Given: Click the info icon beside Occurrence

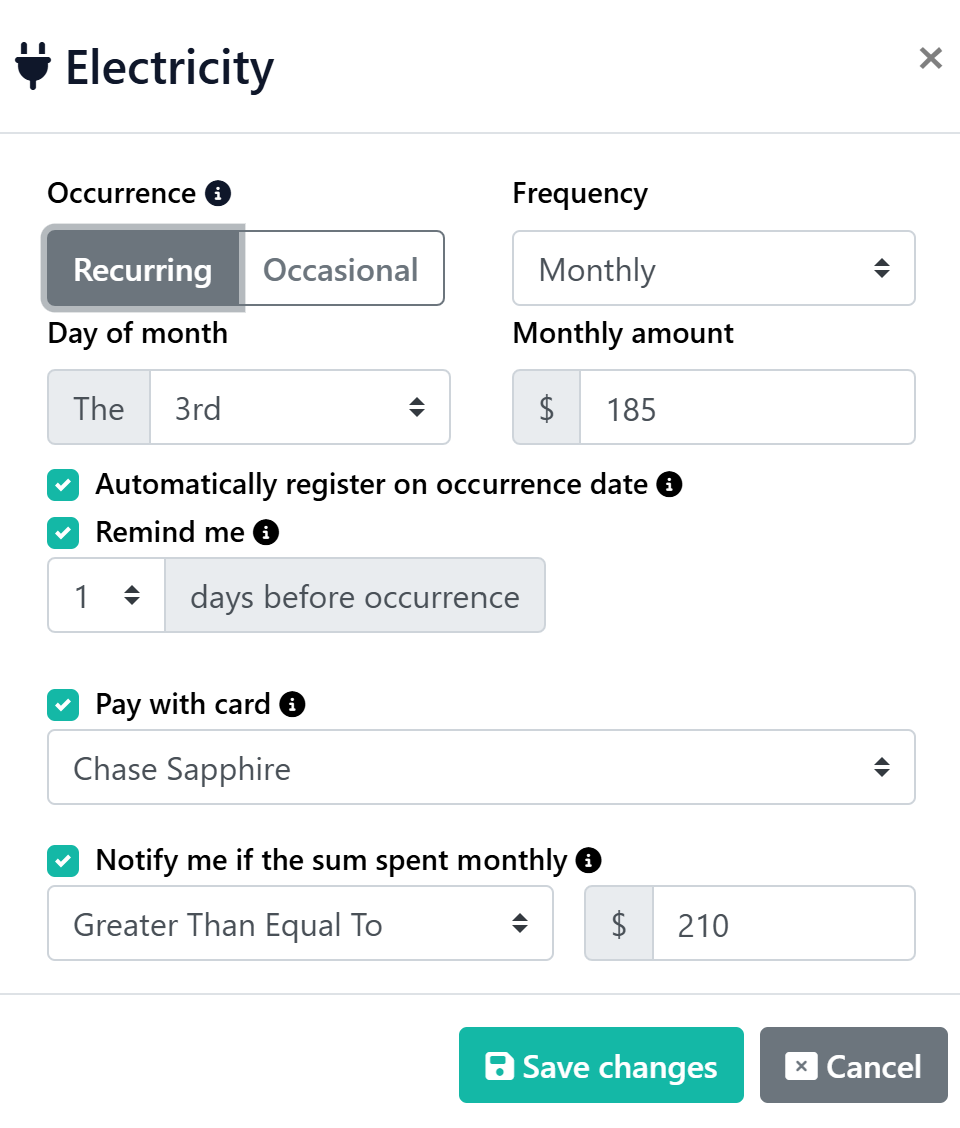Looking at the screenshot, I should [218, 193].
